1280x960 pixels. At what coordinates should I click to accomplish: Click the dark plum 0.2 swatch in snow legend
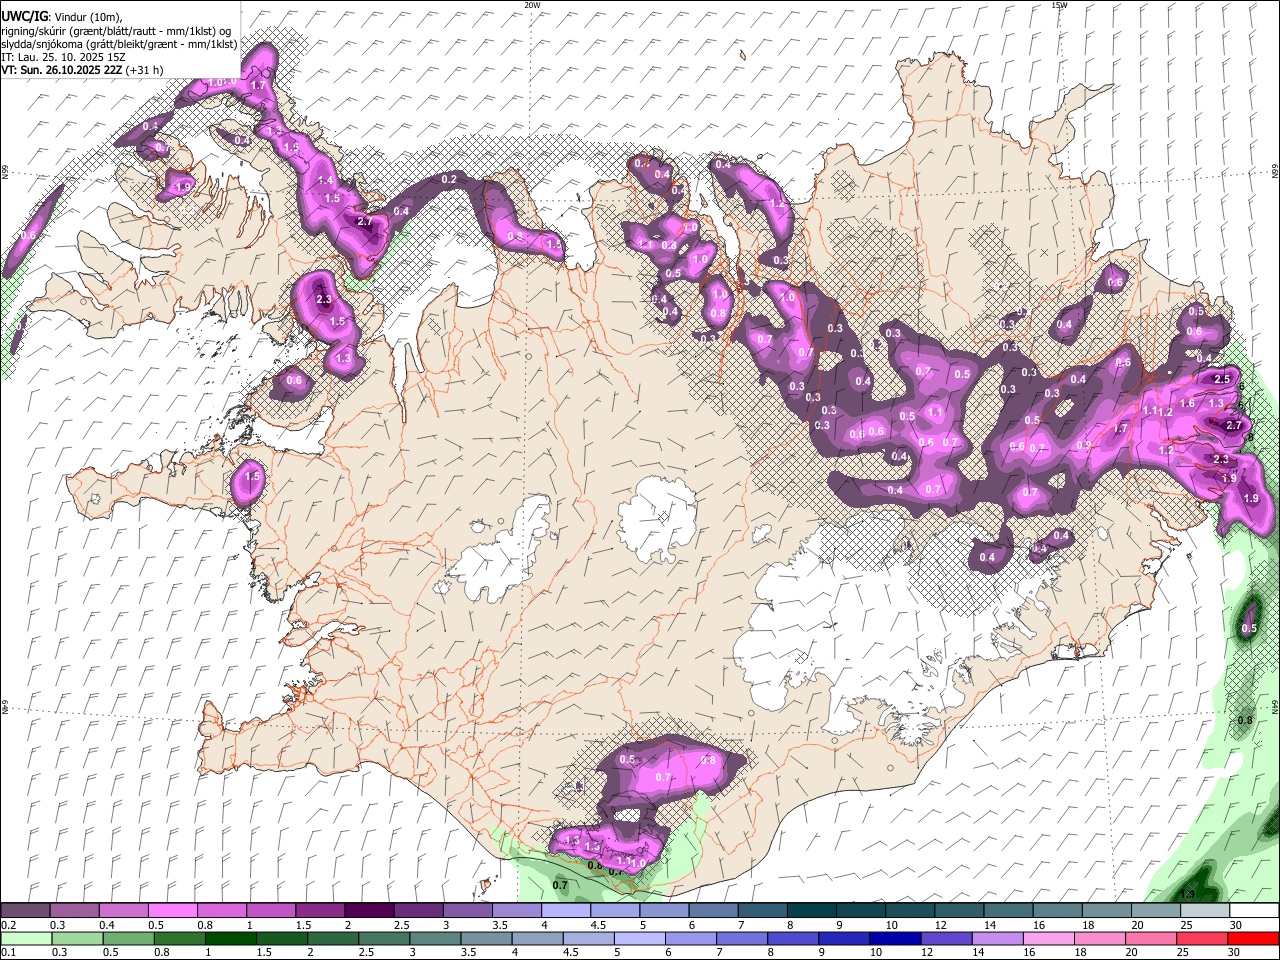coord(25,911)
